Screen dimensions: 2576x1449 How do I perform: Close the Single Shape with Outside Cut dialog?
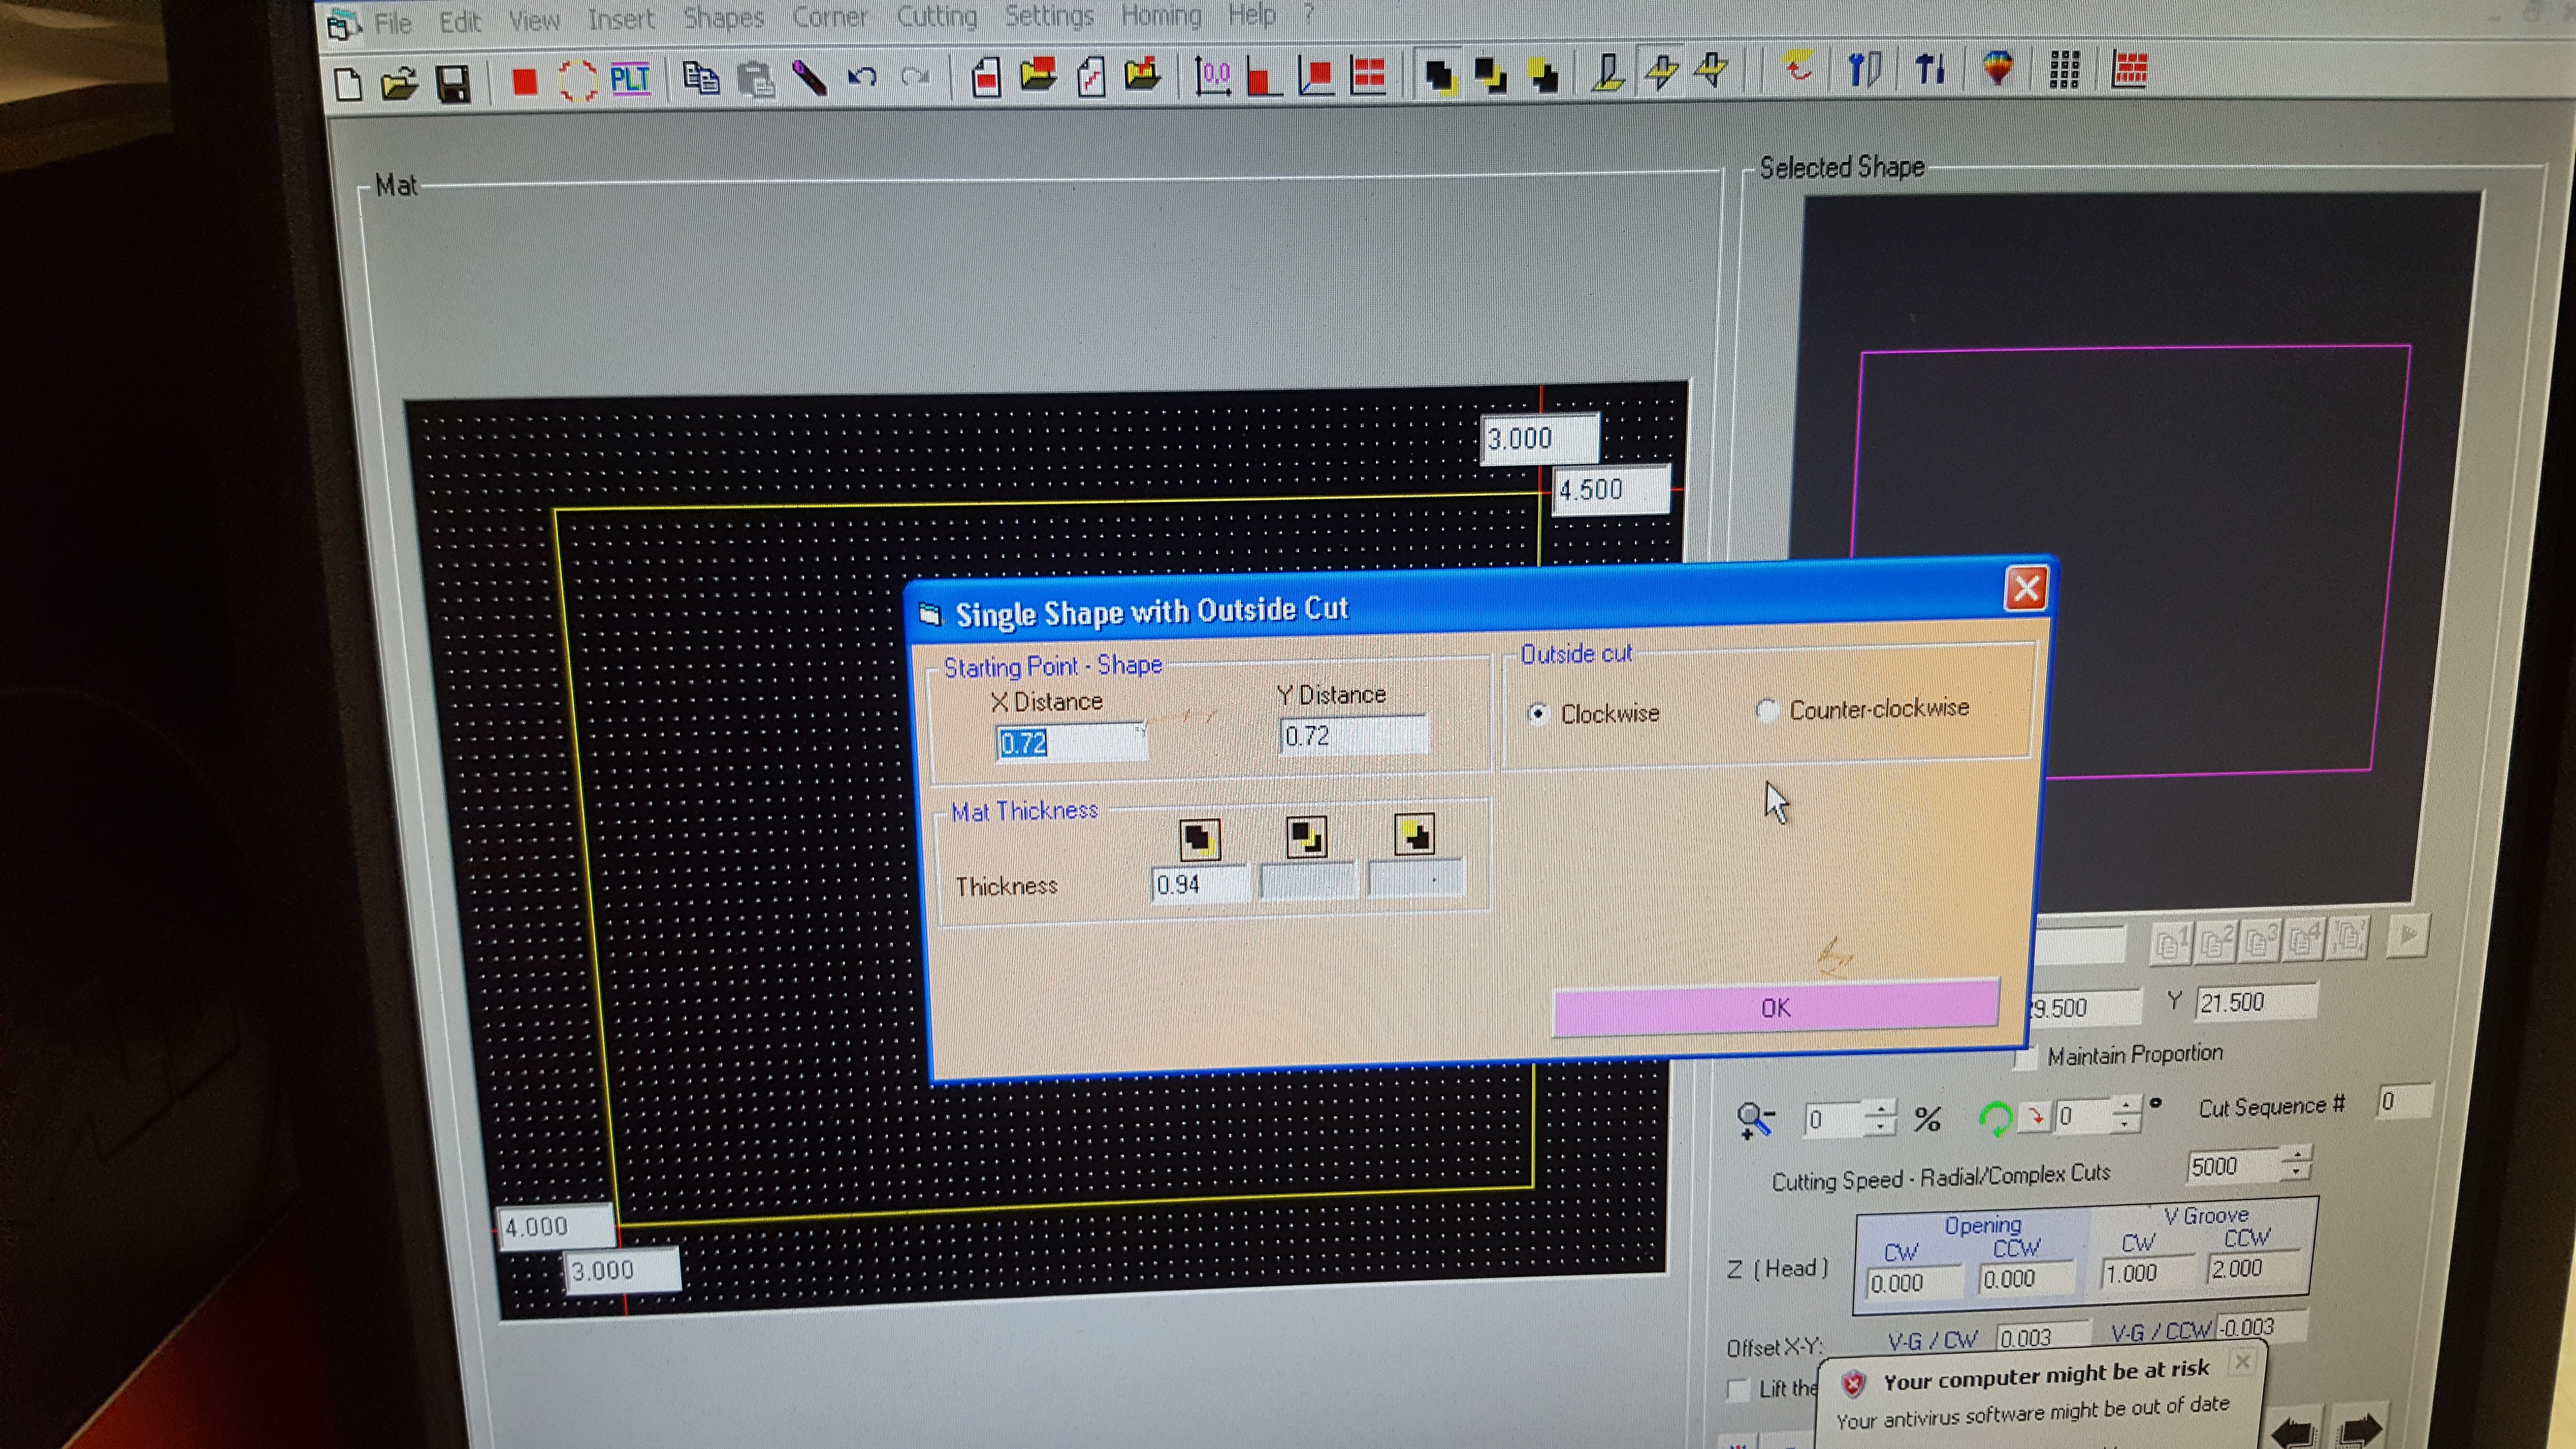point(2026,588)
